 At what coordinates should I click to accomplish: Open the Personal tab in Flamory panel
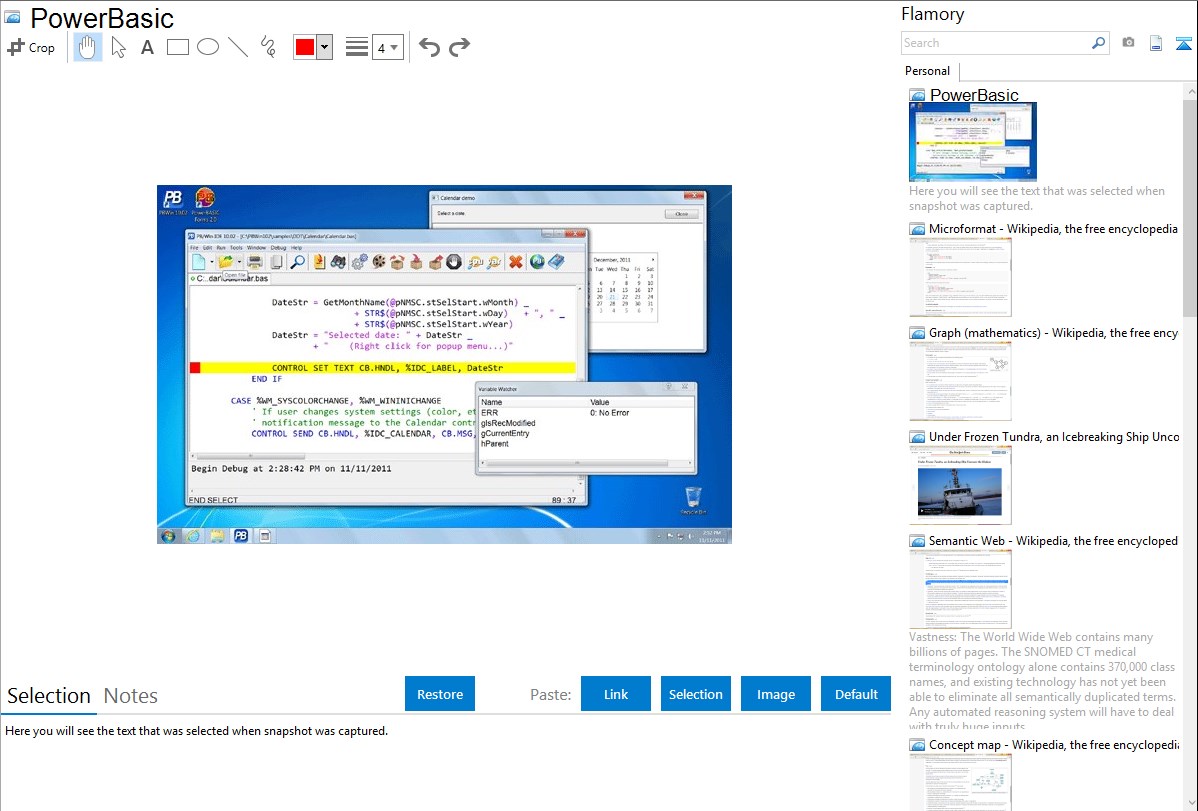coord(927,71)
